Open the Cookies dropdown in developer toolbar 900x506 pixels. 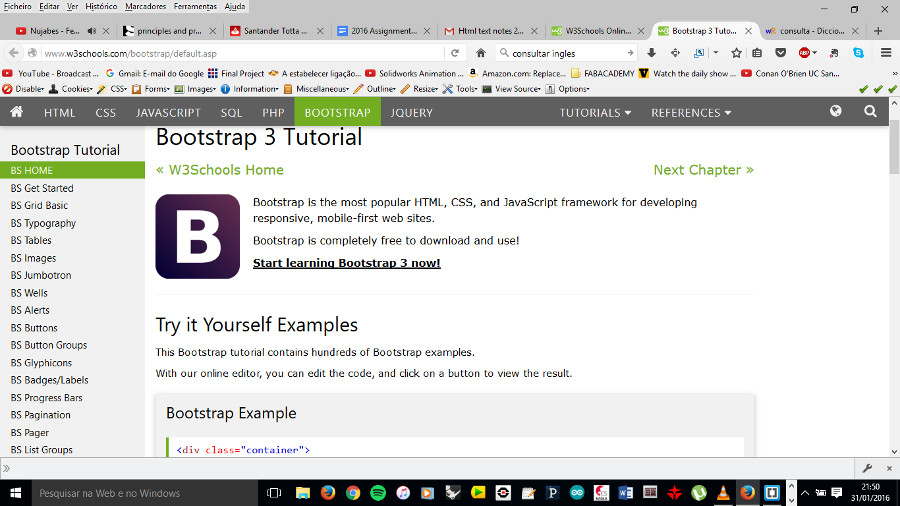pyautogui.click(x=71, y=89)
